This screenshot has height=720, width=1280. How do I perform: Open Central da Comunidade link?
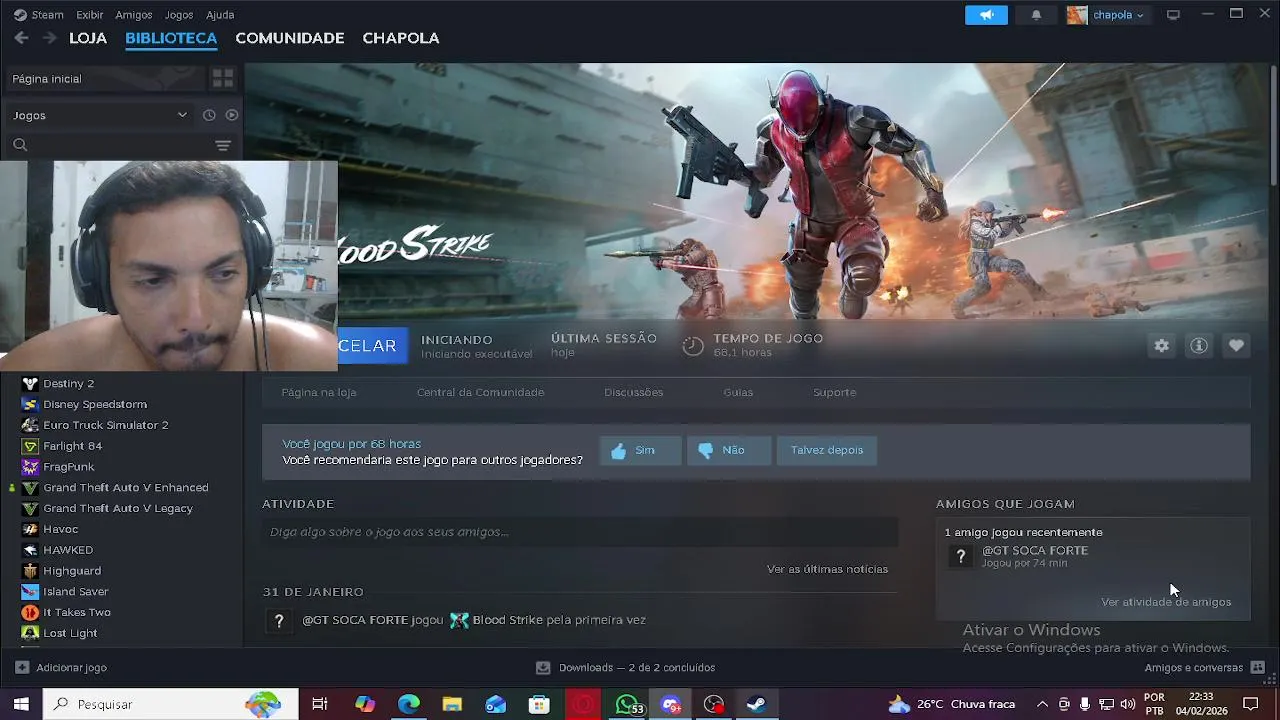[x=481, y=392]
